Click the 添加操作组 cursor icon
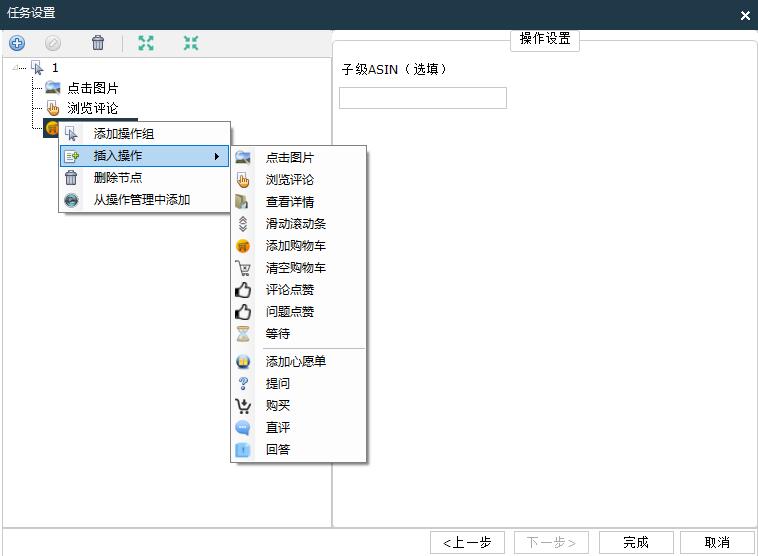758x556 pixels. [x=71, y=134]
